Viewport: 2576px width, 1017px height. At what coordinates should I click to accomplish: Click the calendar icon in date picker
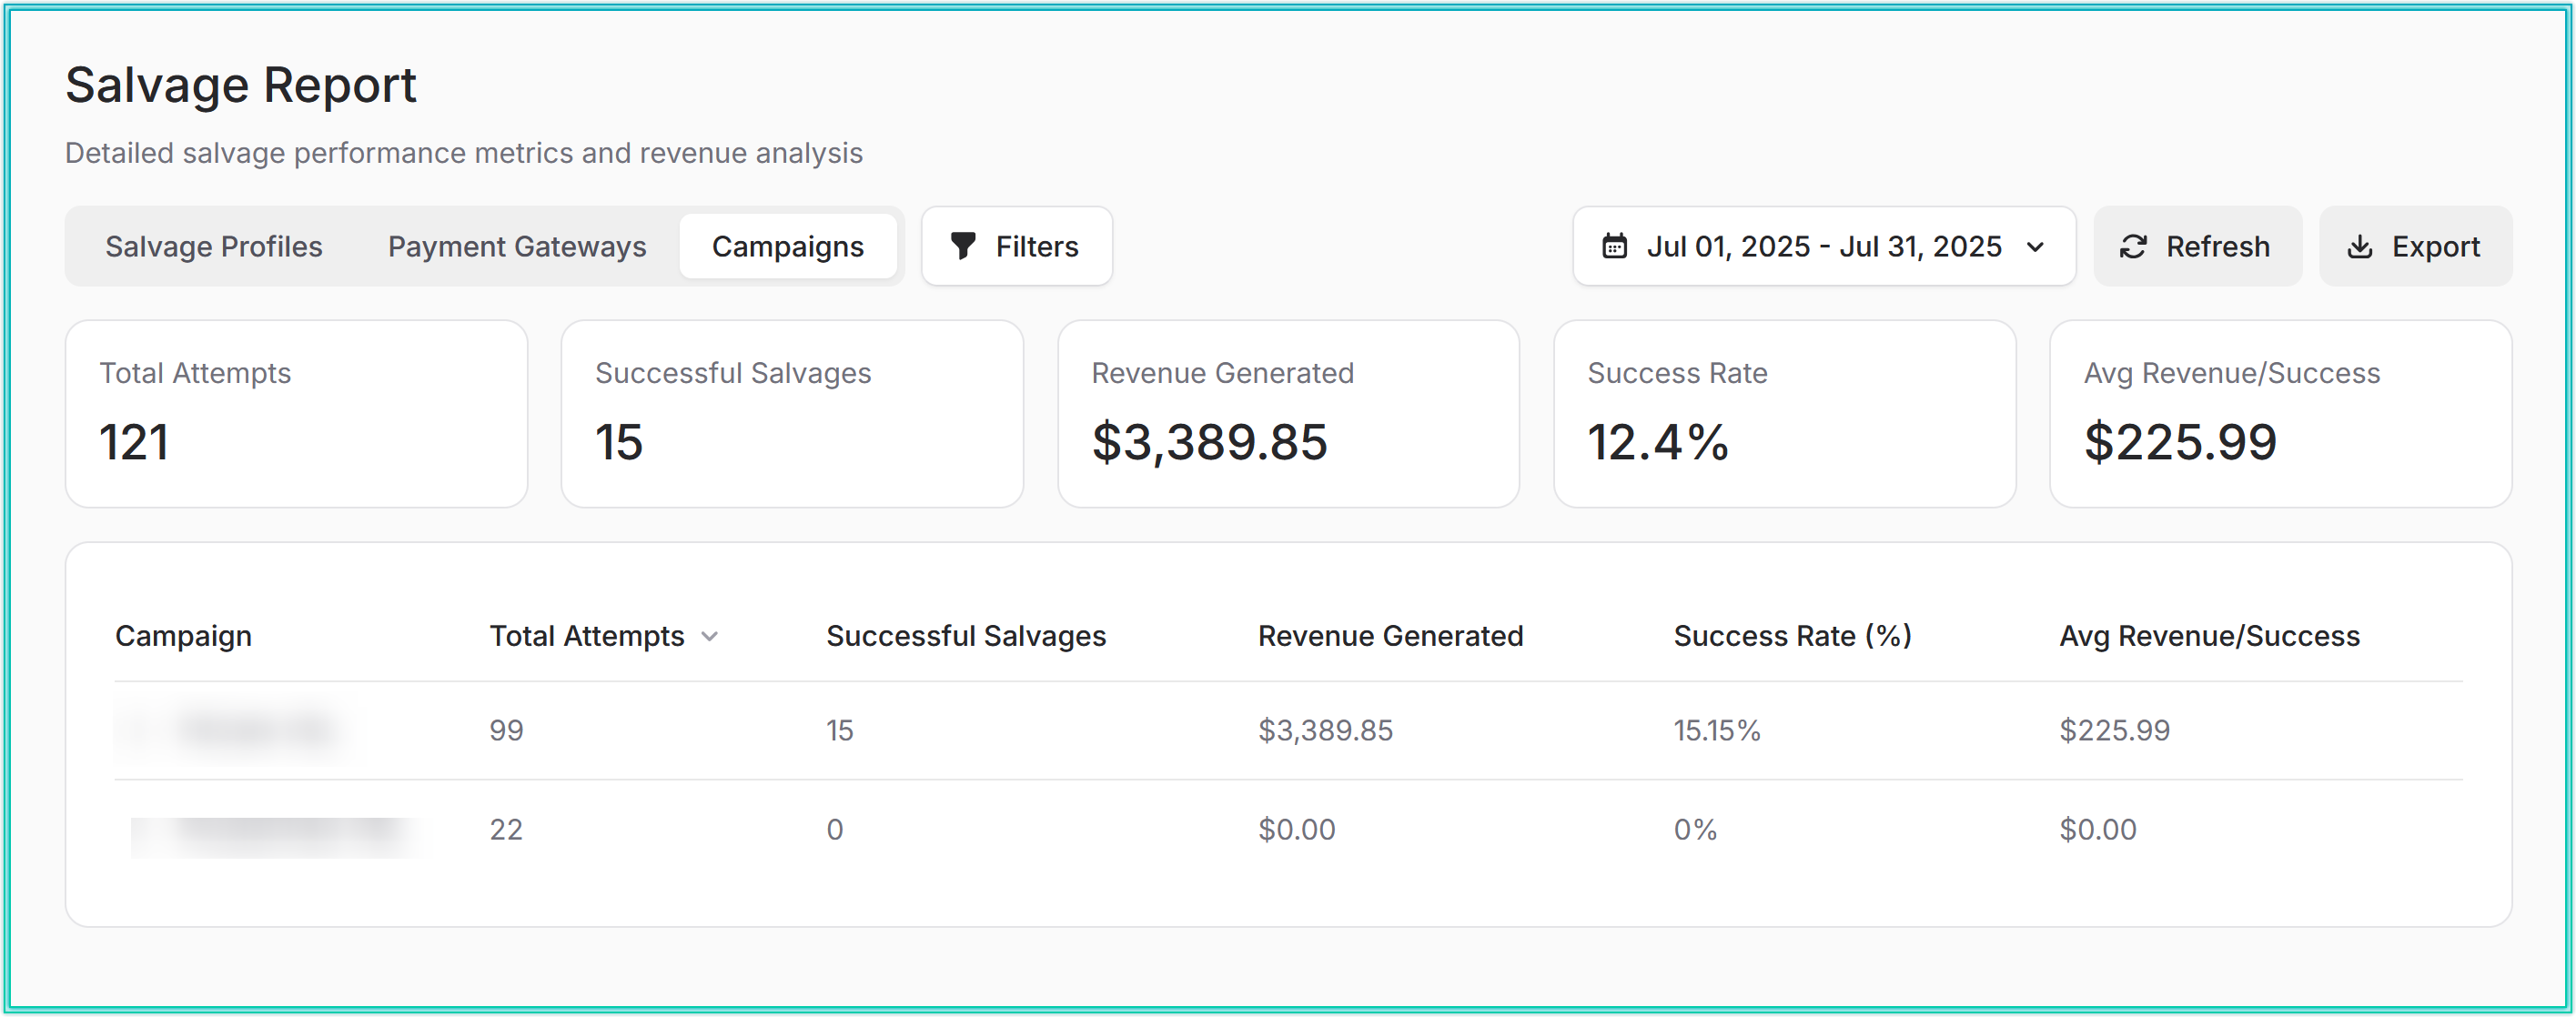[1614, 246]
